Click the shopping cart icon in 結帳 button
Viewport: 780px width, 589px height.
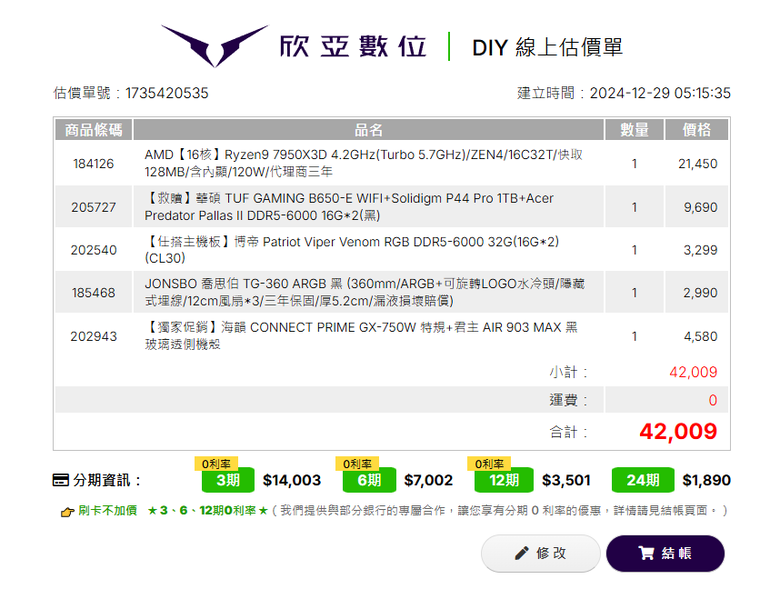(x=646, y=553)
